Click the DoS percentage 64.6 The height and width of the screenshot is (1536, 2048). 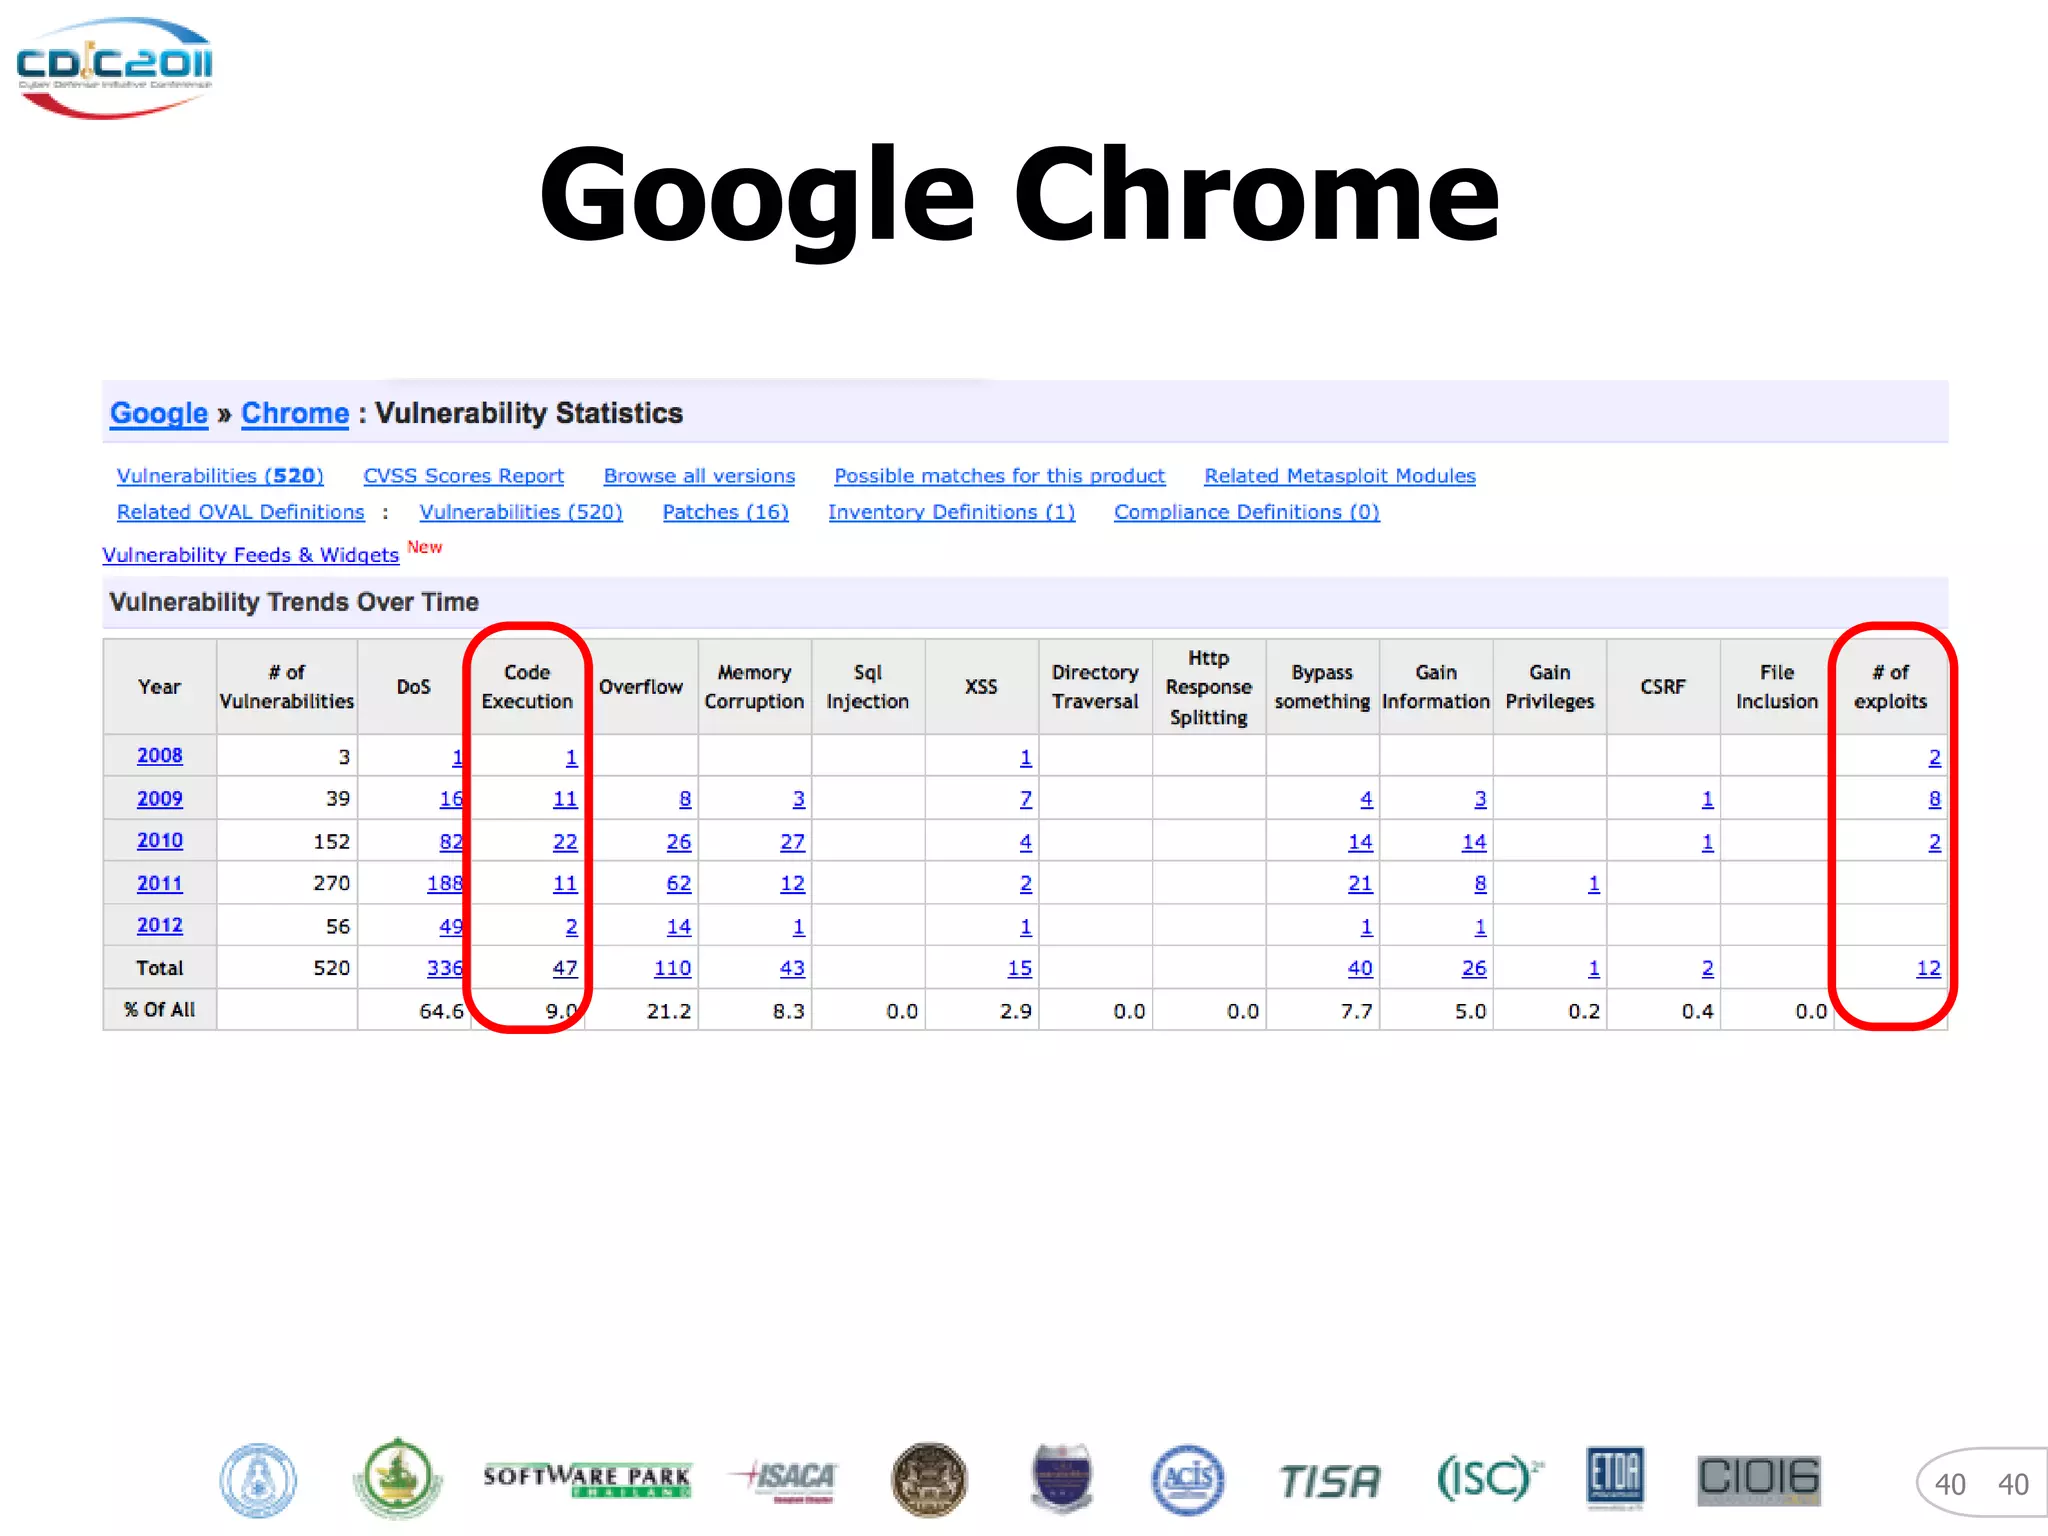[x=441, y=1011]
